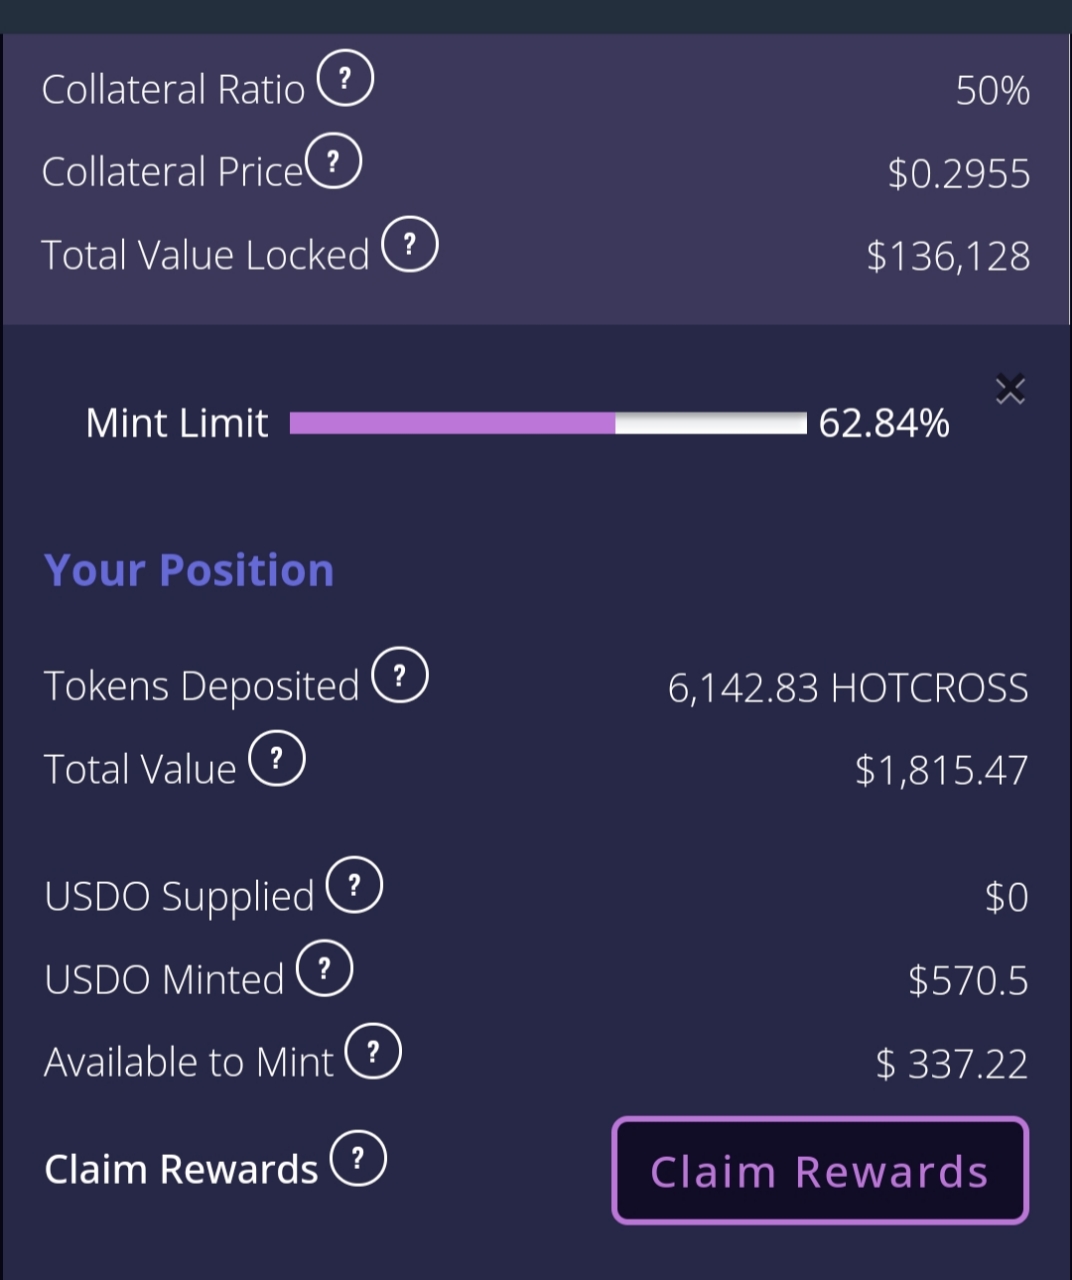Click the Total Value Locked question mark
The image size is (1072, 1280).
(410, 244)
